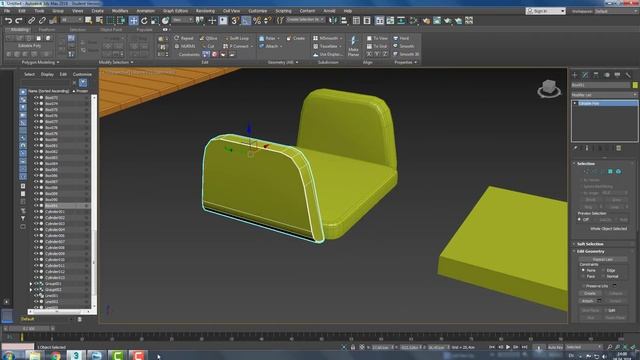Open the Sign In dropdown
640x360 pixels.
pyautogui.click(x=546, y=11)
